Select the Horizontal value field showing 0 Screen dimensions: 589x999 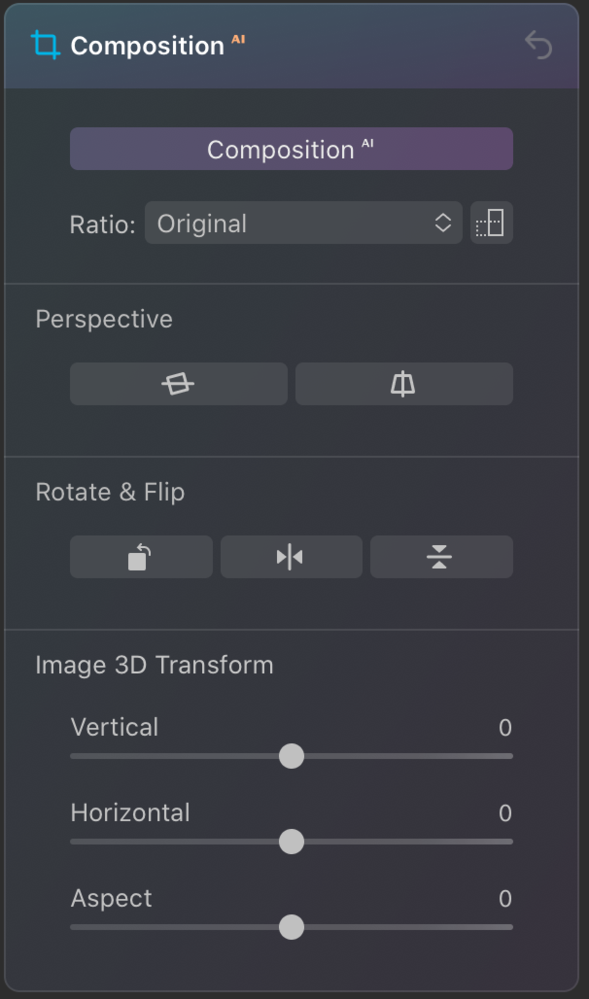tap(505, 813)
